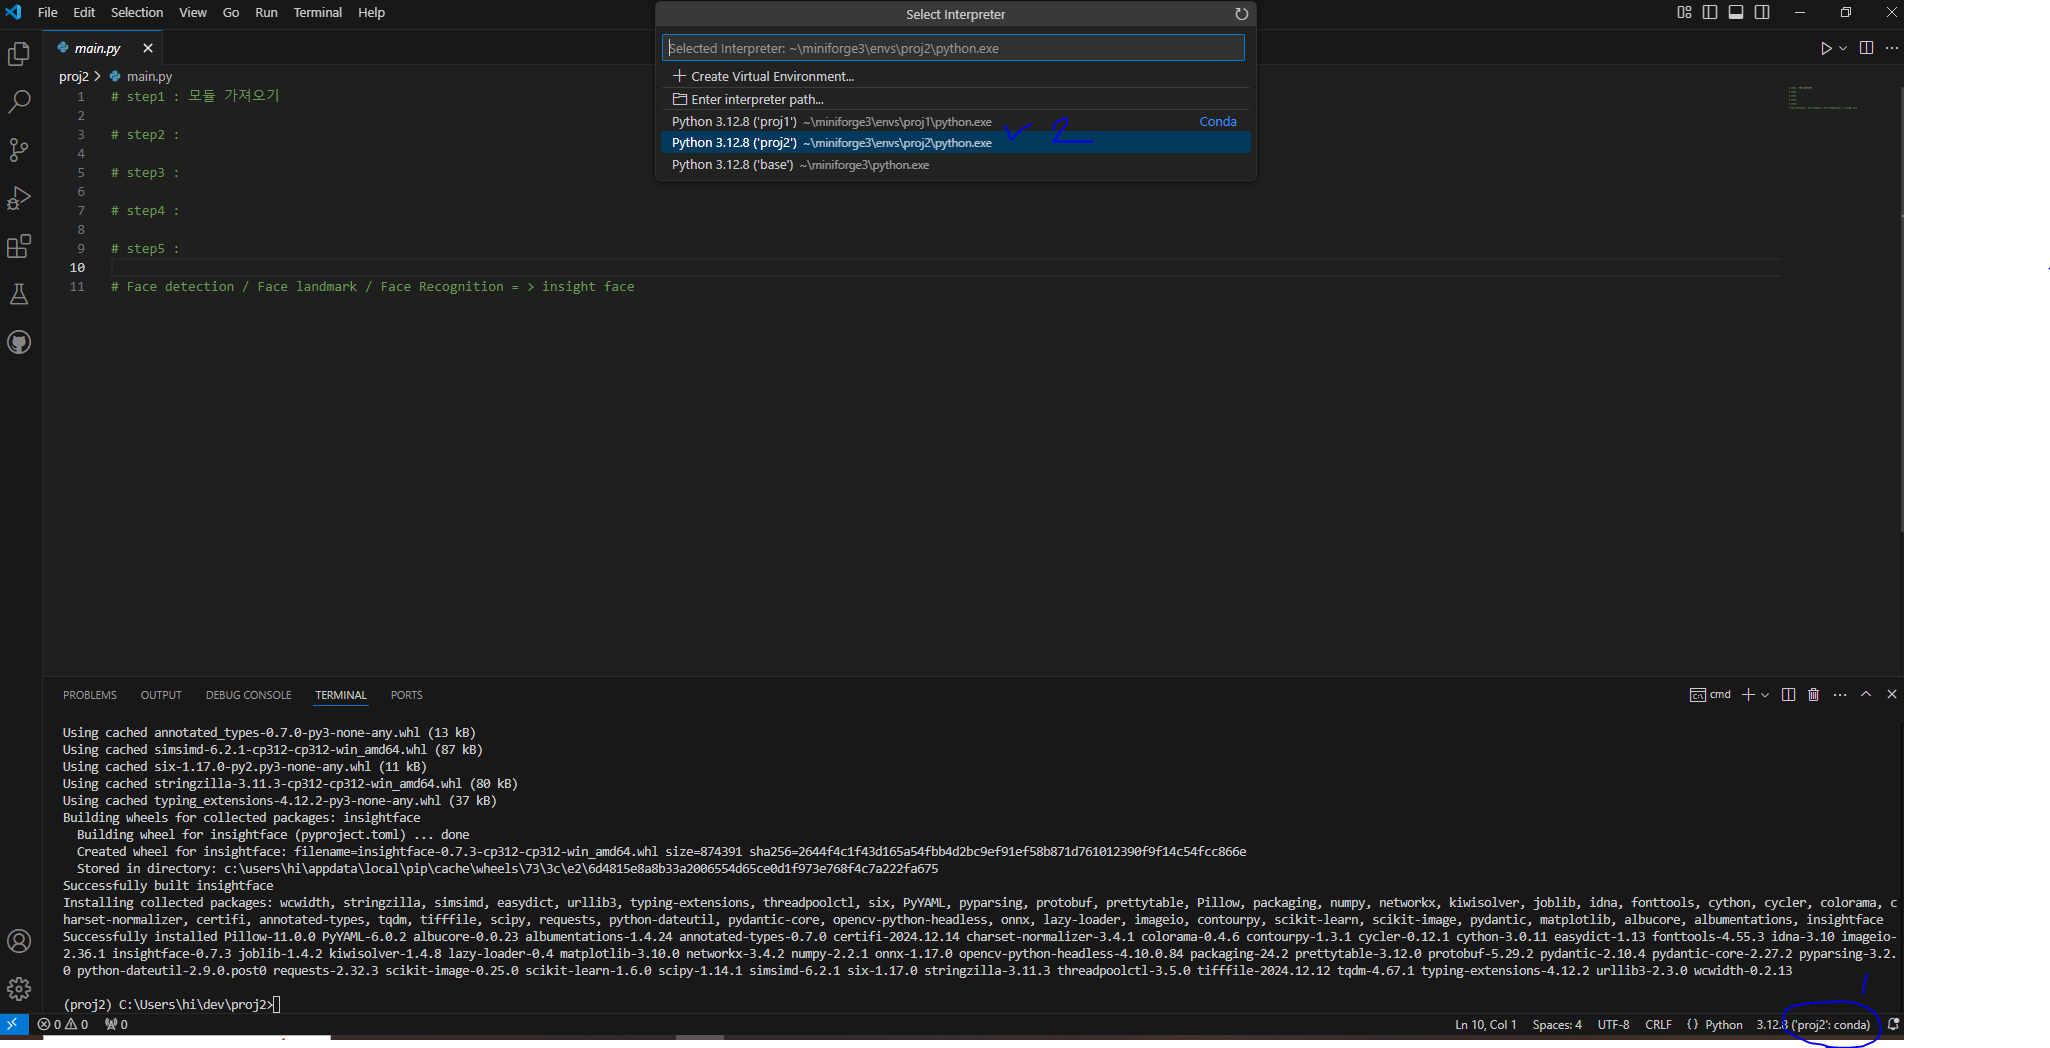The height and width of the screenshot is (1048, 2050).
Task: Kill the terminal with trash icon
Action: [1814, 695]
